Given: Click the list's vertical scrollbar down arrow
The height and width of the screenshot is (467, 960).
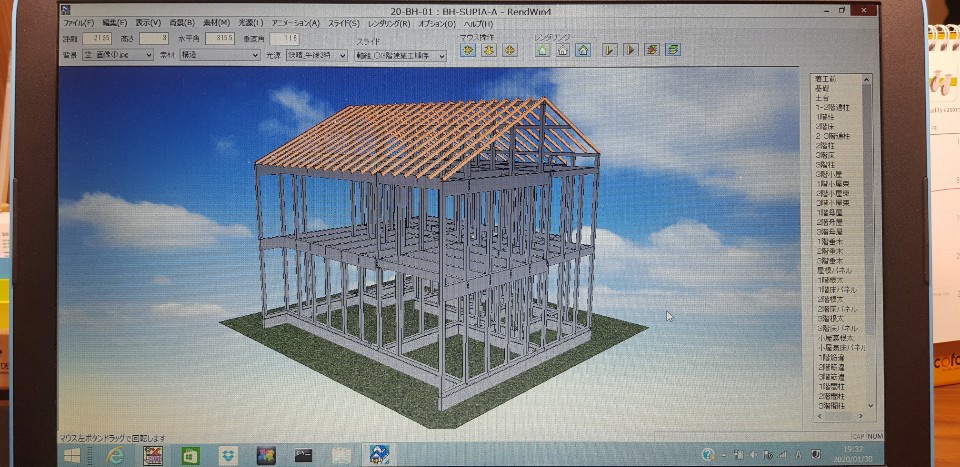Looking at the screenshot, I should point(871,405).
